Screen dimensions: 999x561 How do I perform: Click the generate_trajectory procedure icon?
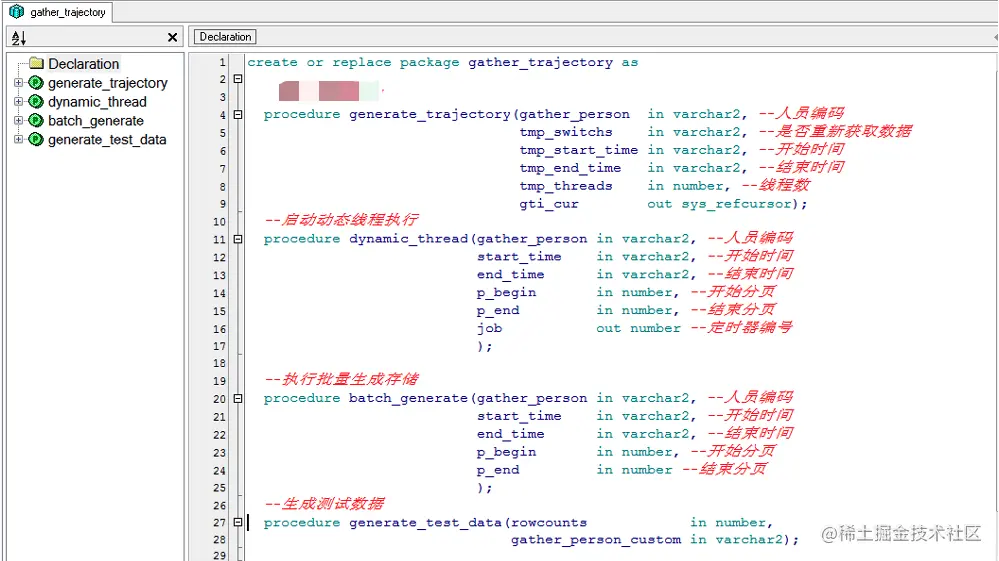click(36, 83)
